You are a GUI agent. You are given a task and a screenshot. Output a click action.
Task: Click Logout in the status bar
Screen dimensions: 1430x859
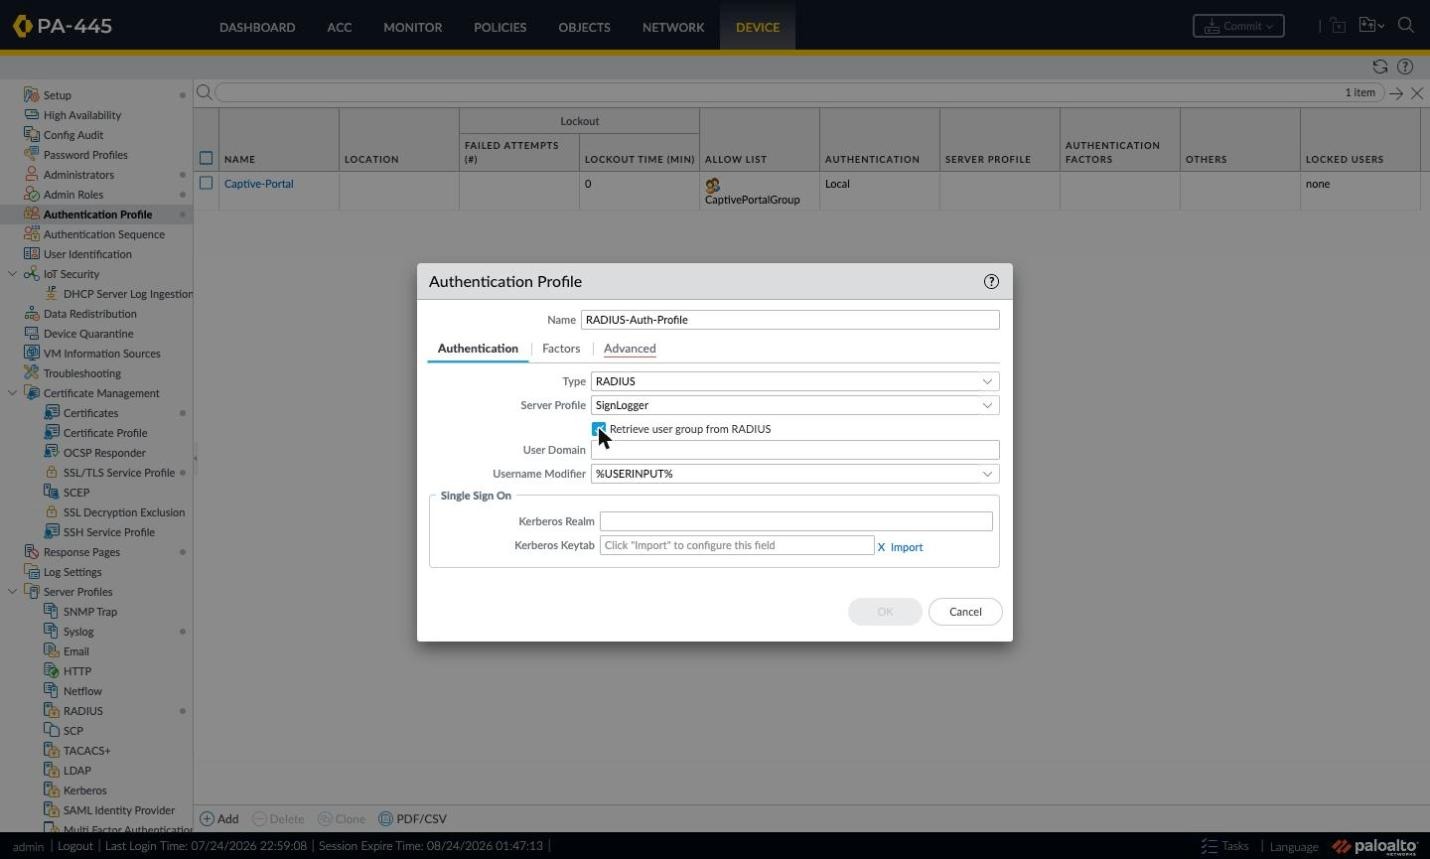pos(75,846)
